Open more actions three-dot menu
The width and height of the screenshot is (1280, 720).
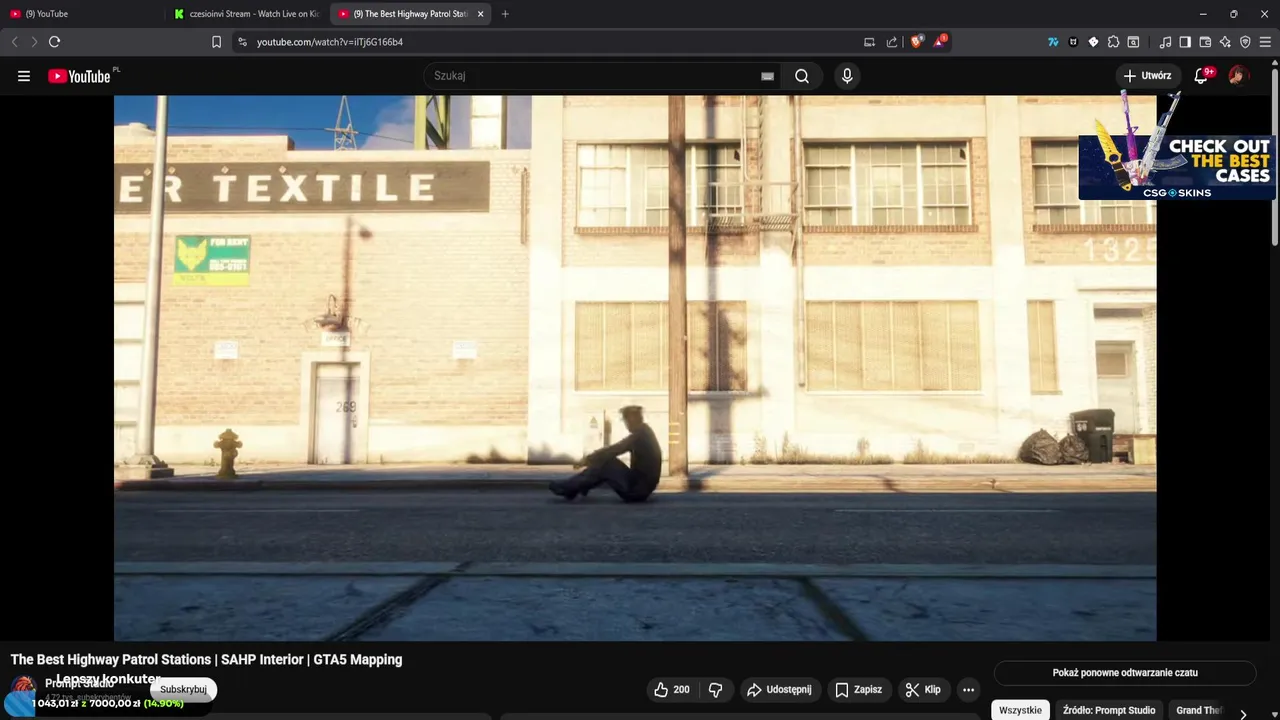point(968,690)
